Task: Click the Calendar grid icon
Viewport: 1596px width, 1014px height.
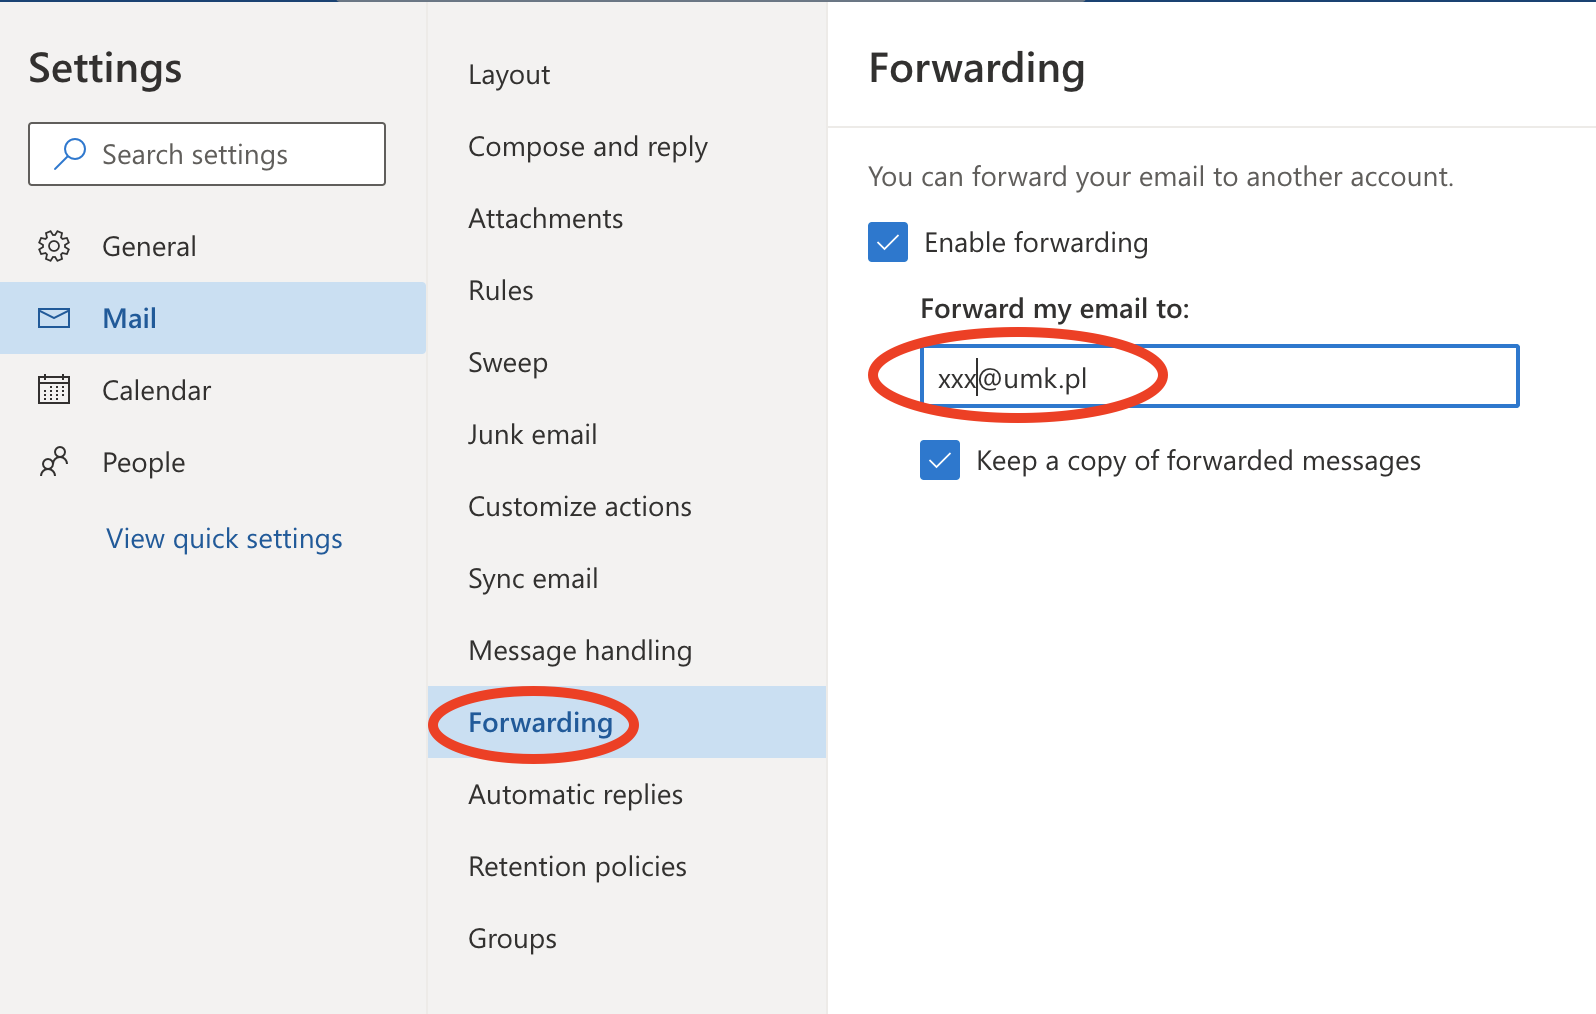Action: coord(54,390)
